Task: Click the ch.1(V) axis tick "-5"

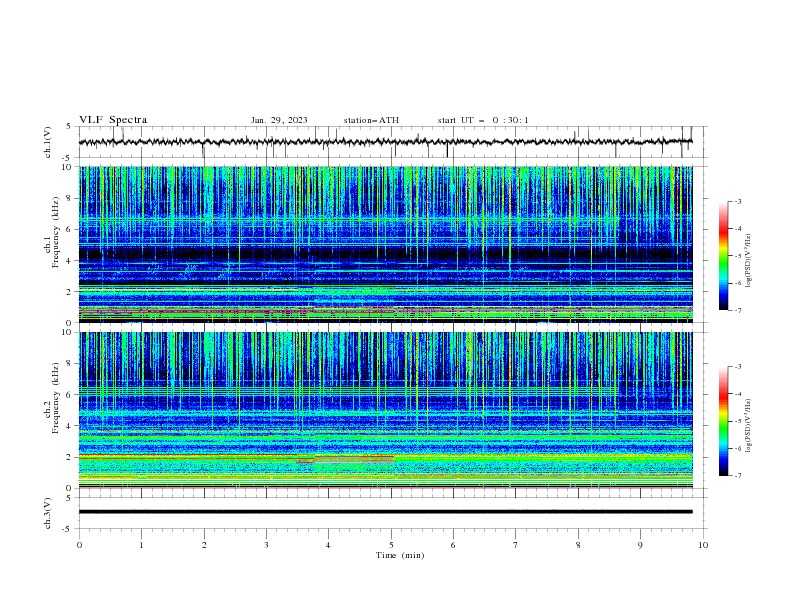Action: 68,158
